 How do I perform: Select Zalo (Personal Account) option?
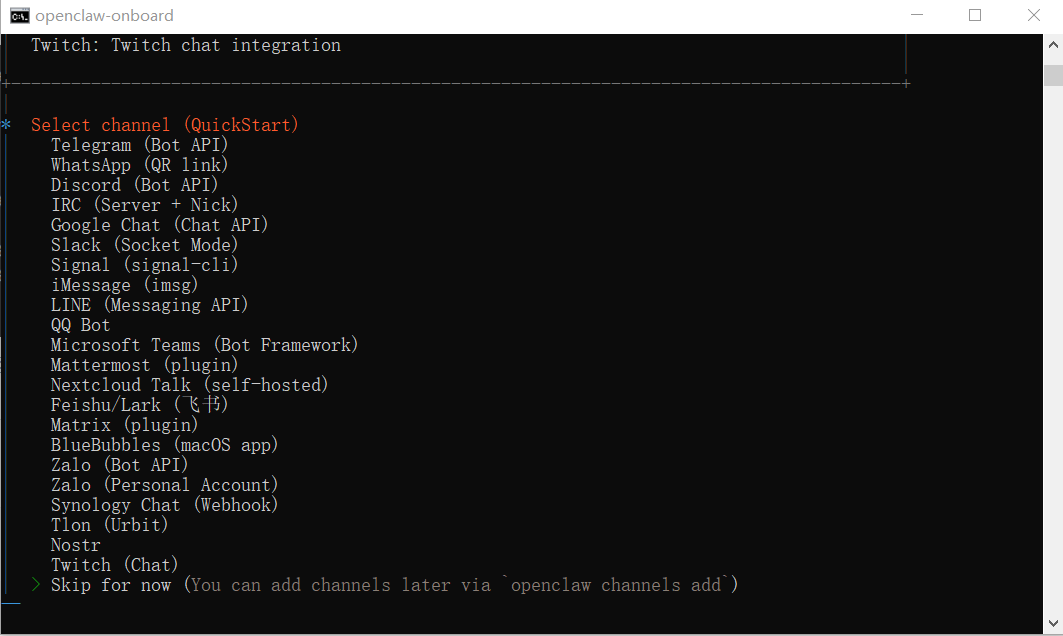tap(165, 485)
